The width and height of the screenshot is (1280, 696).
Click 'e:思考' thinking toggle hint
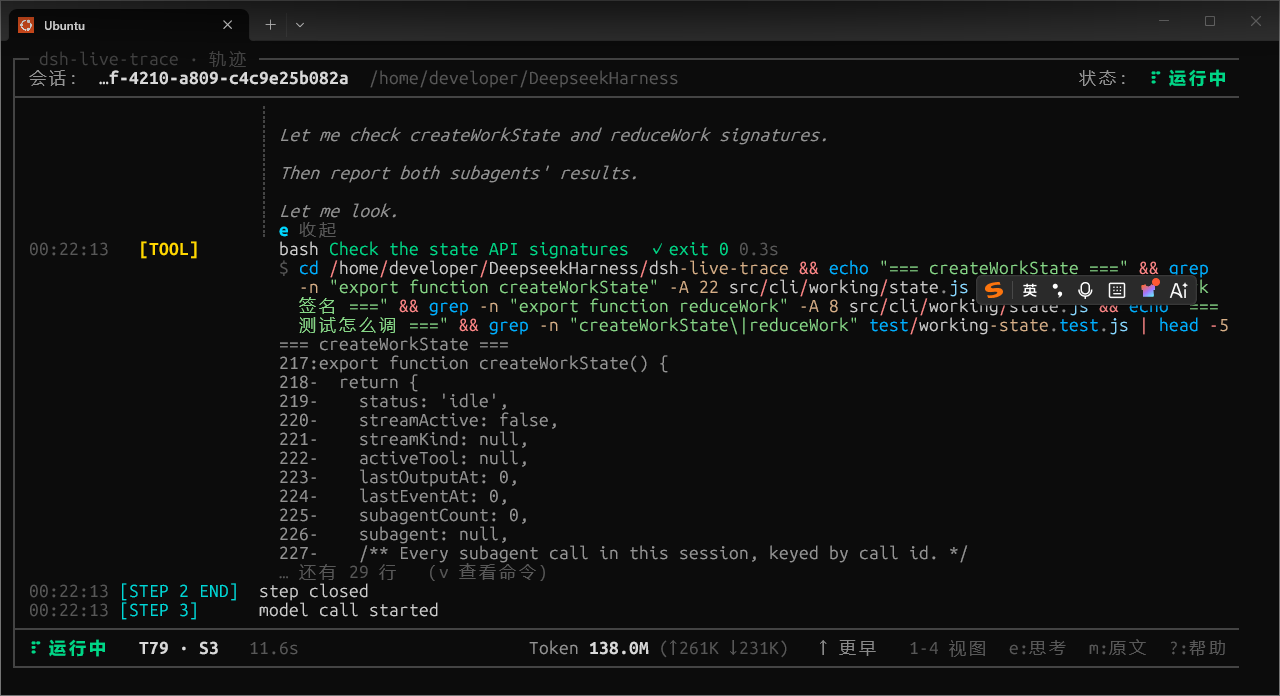(x=1037, y=648)
